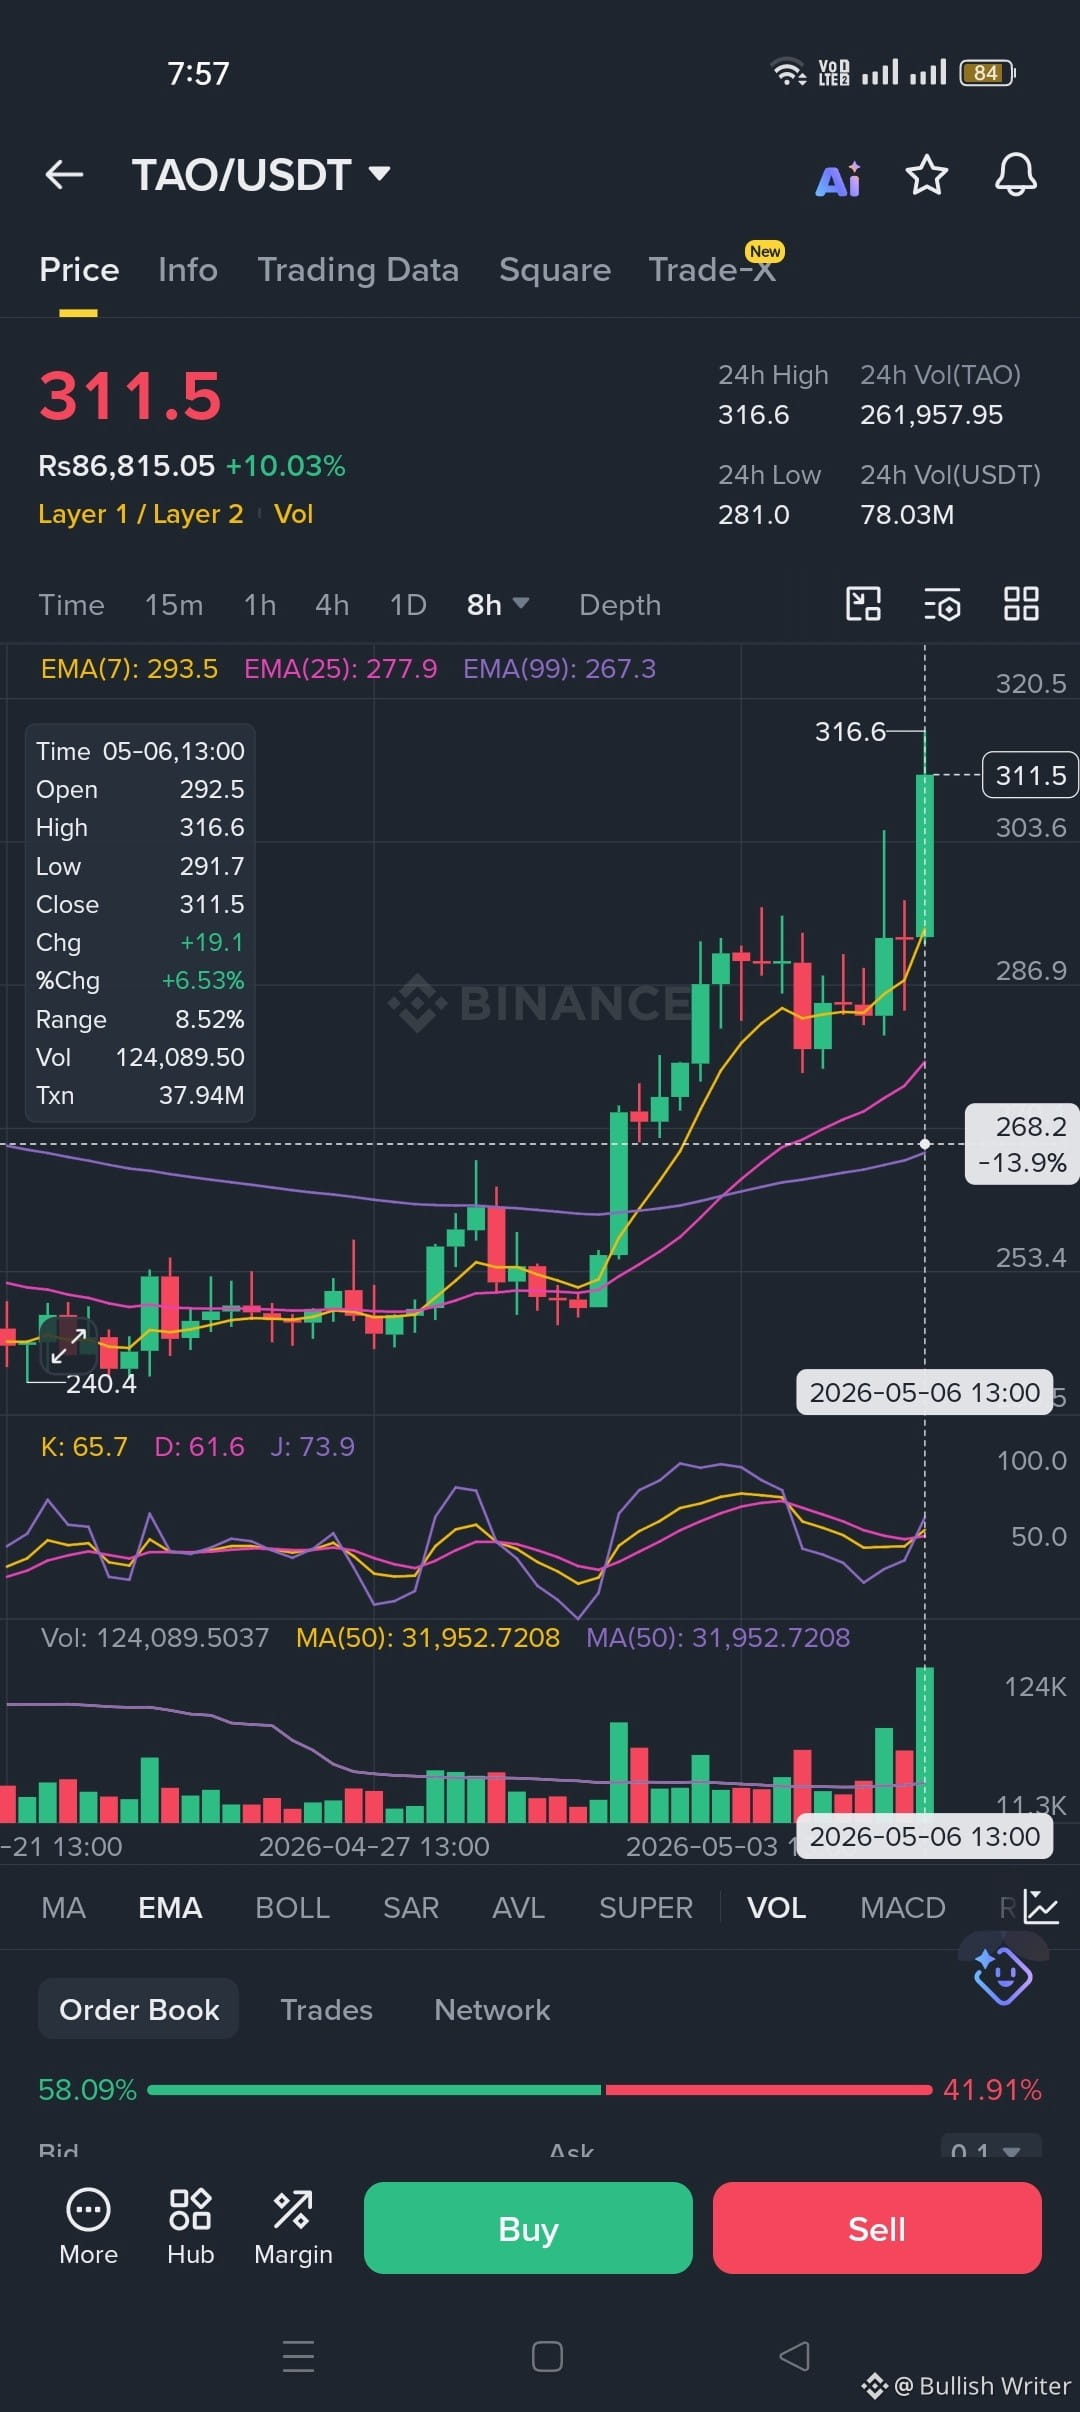This screenshot has width=1080, height=2412.
Task: Open the floating AI assistant bot icon
Action: (x=1003, y=1976)
